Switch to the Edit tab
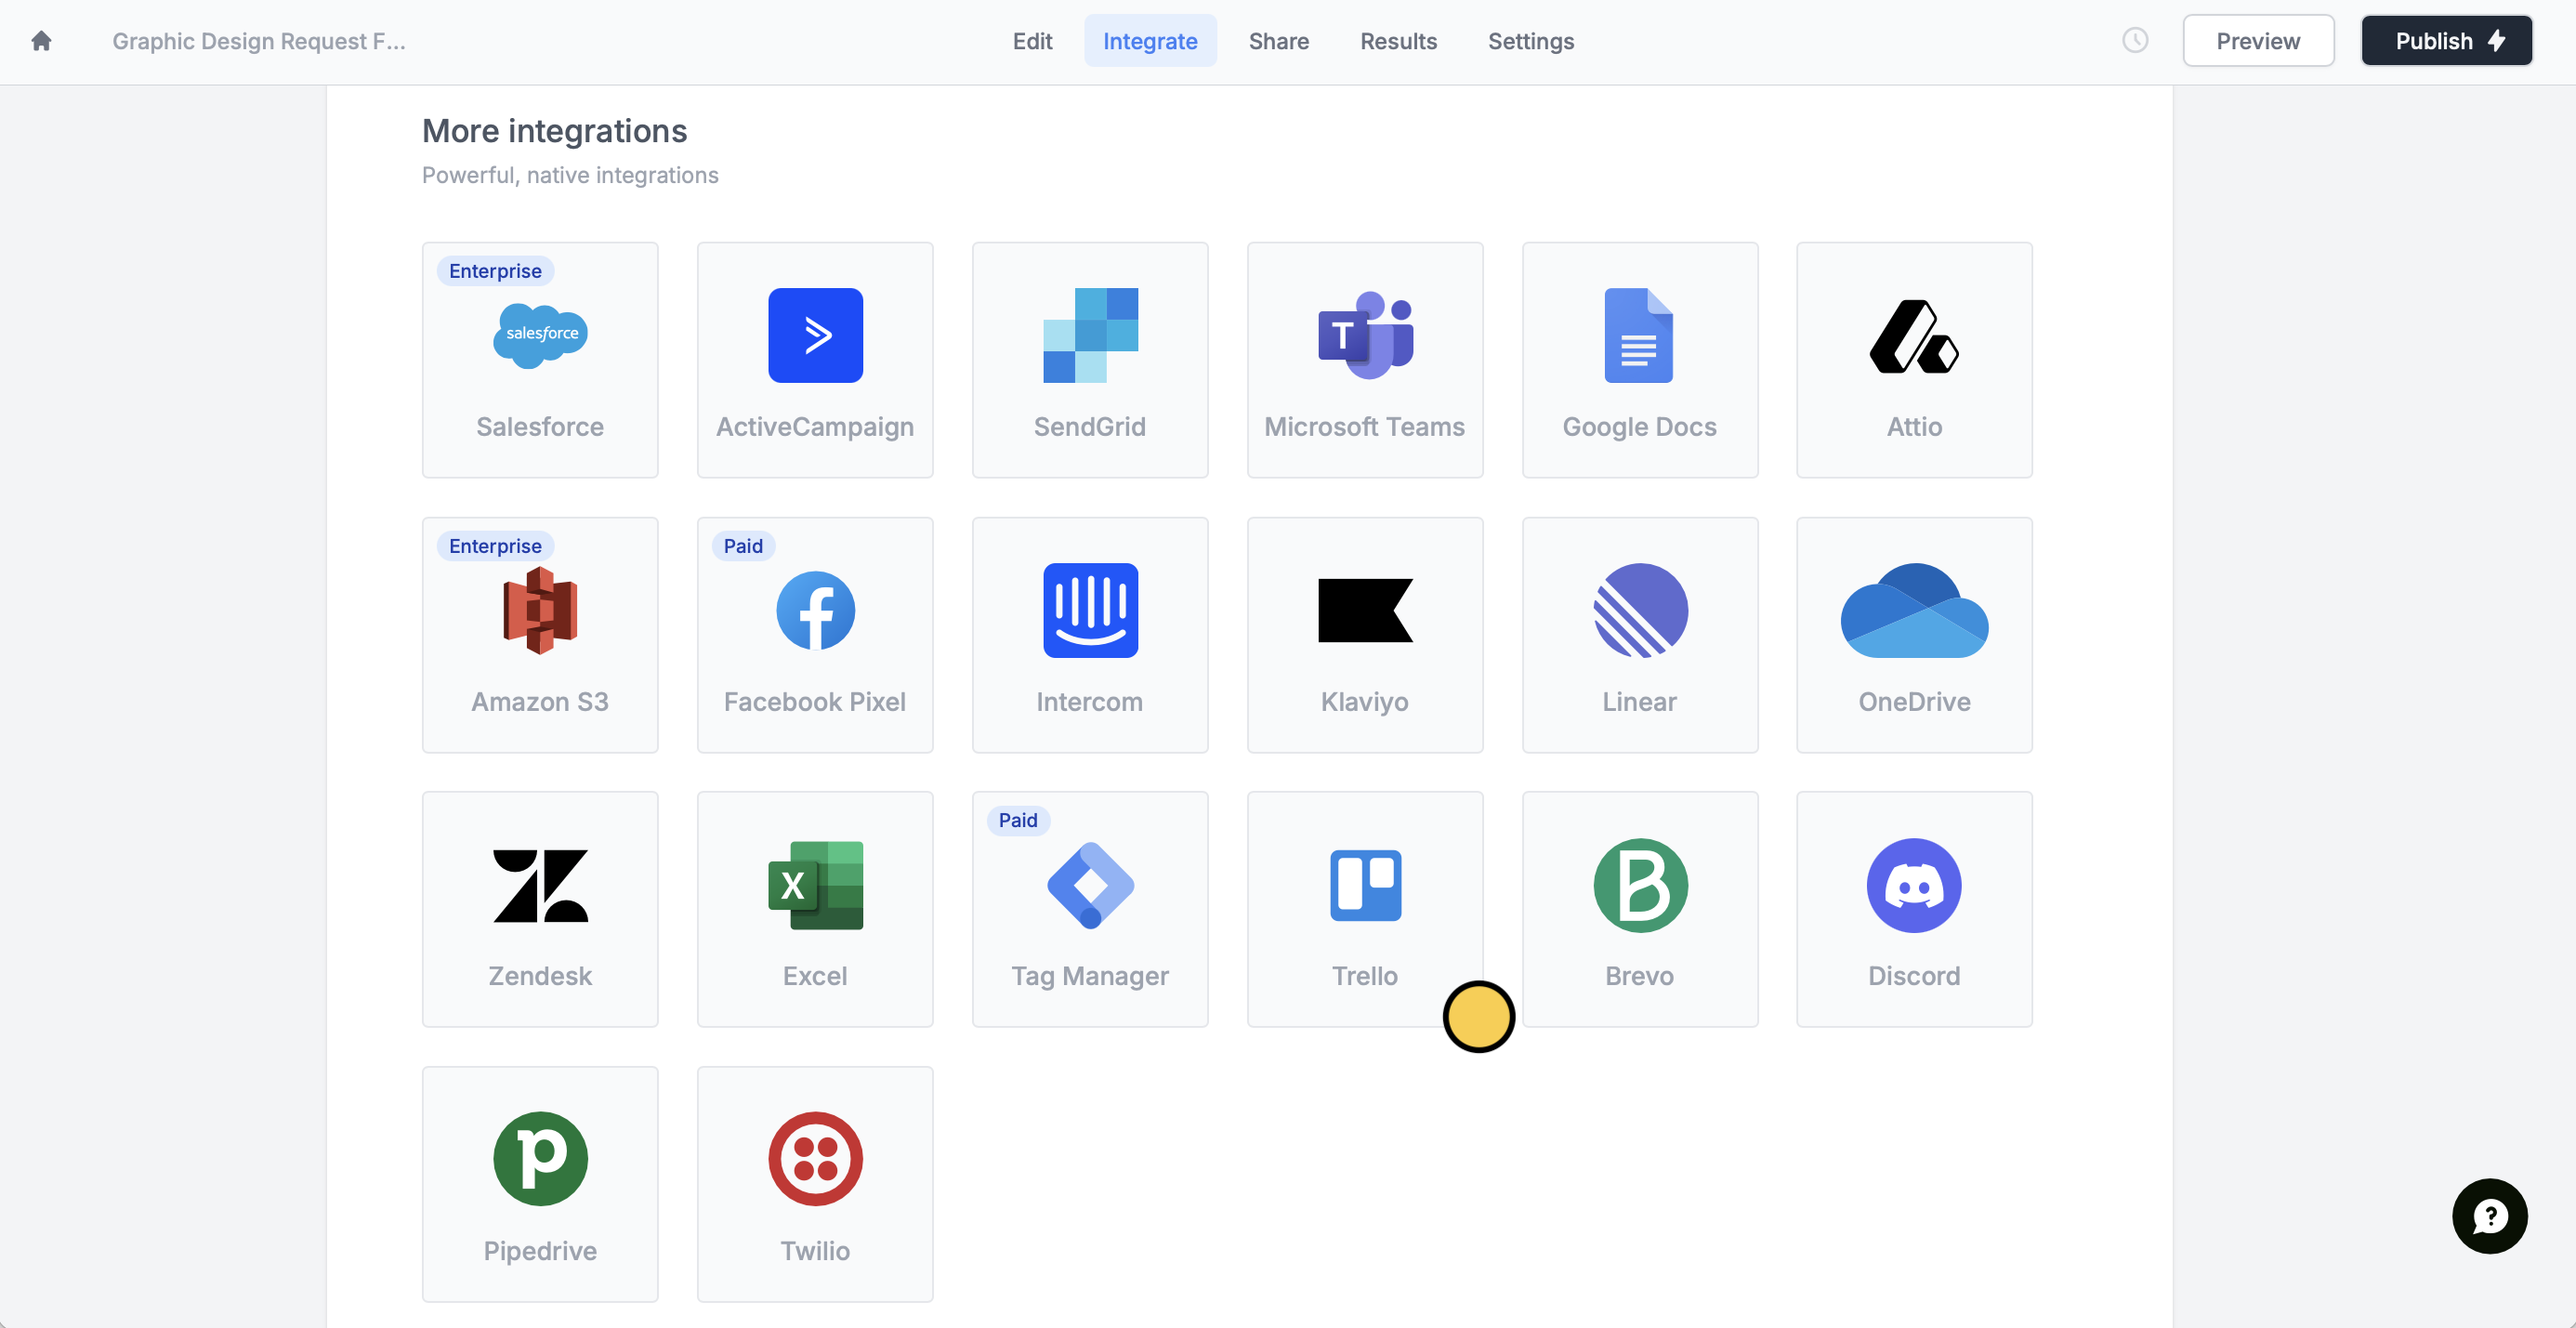Image resolution: width=2576 pixels, height=1328 pixels. point(1032,41)
